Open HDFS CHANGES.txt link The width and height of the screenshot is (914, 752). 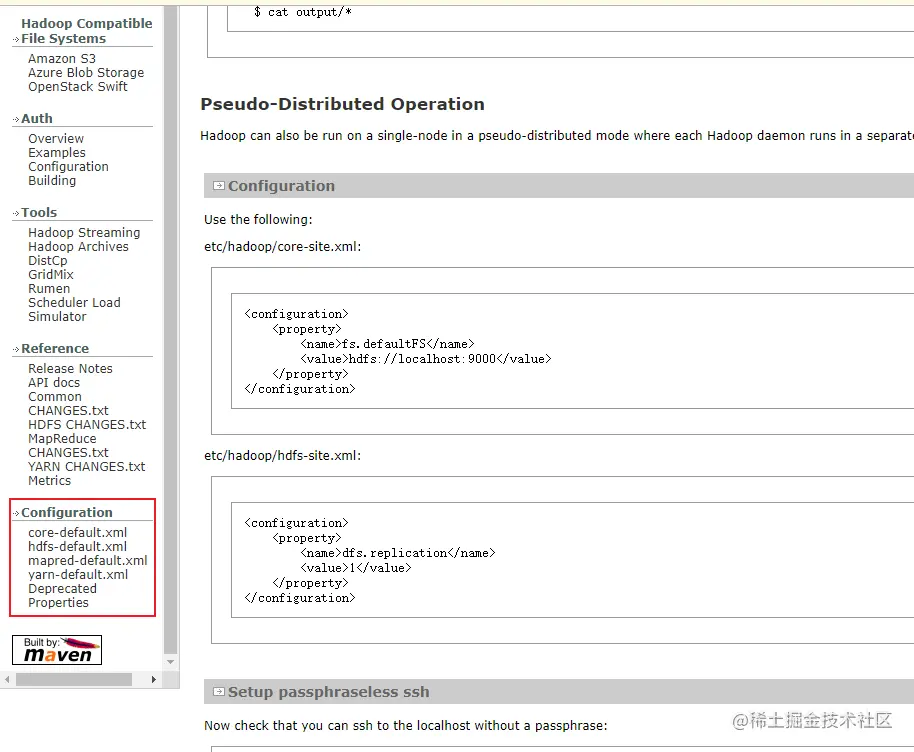[x=87, y=424]
